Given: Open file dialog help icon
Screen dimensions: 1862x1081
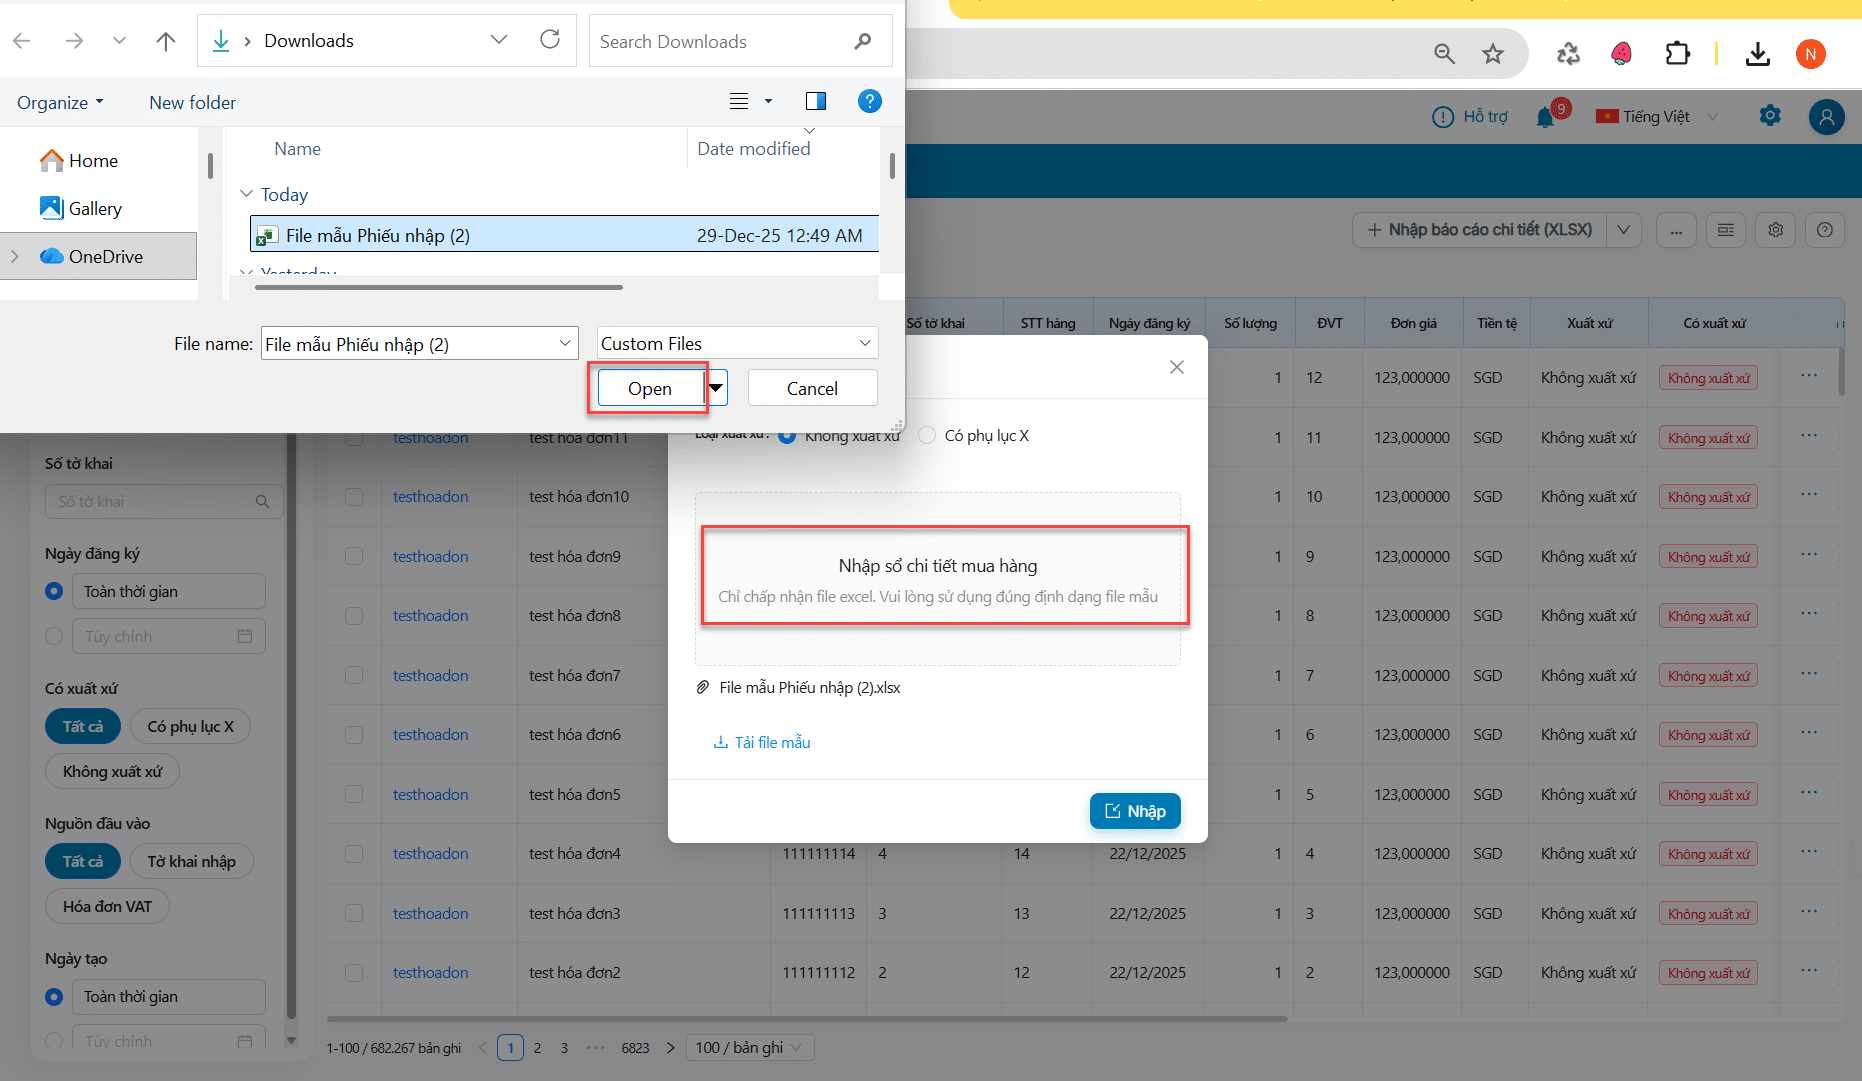Looking at the screenshot, I should coord(869,101).
